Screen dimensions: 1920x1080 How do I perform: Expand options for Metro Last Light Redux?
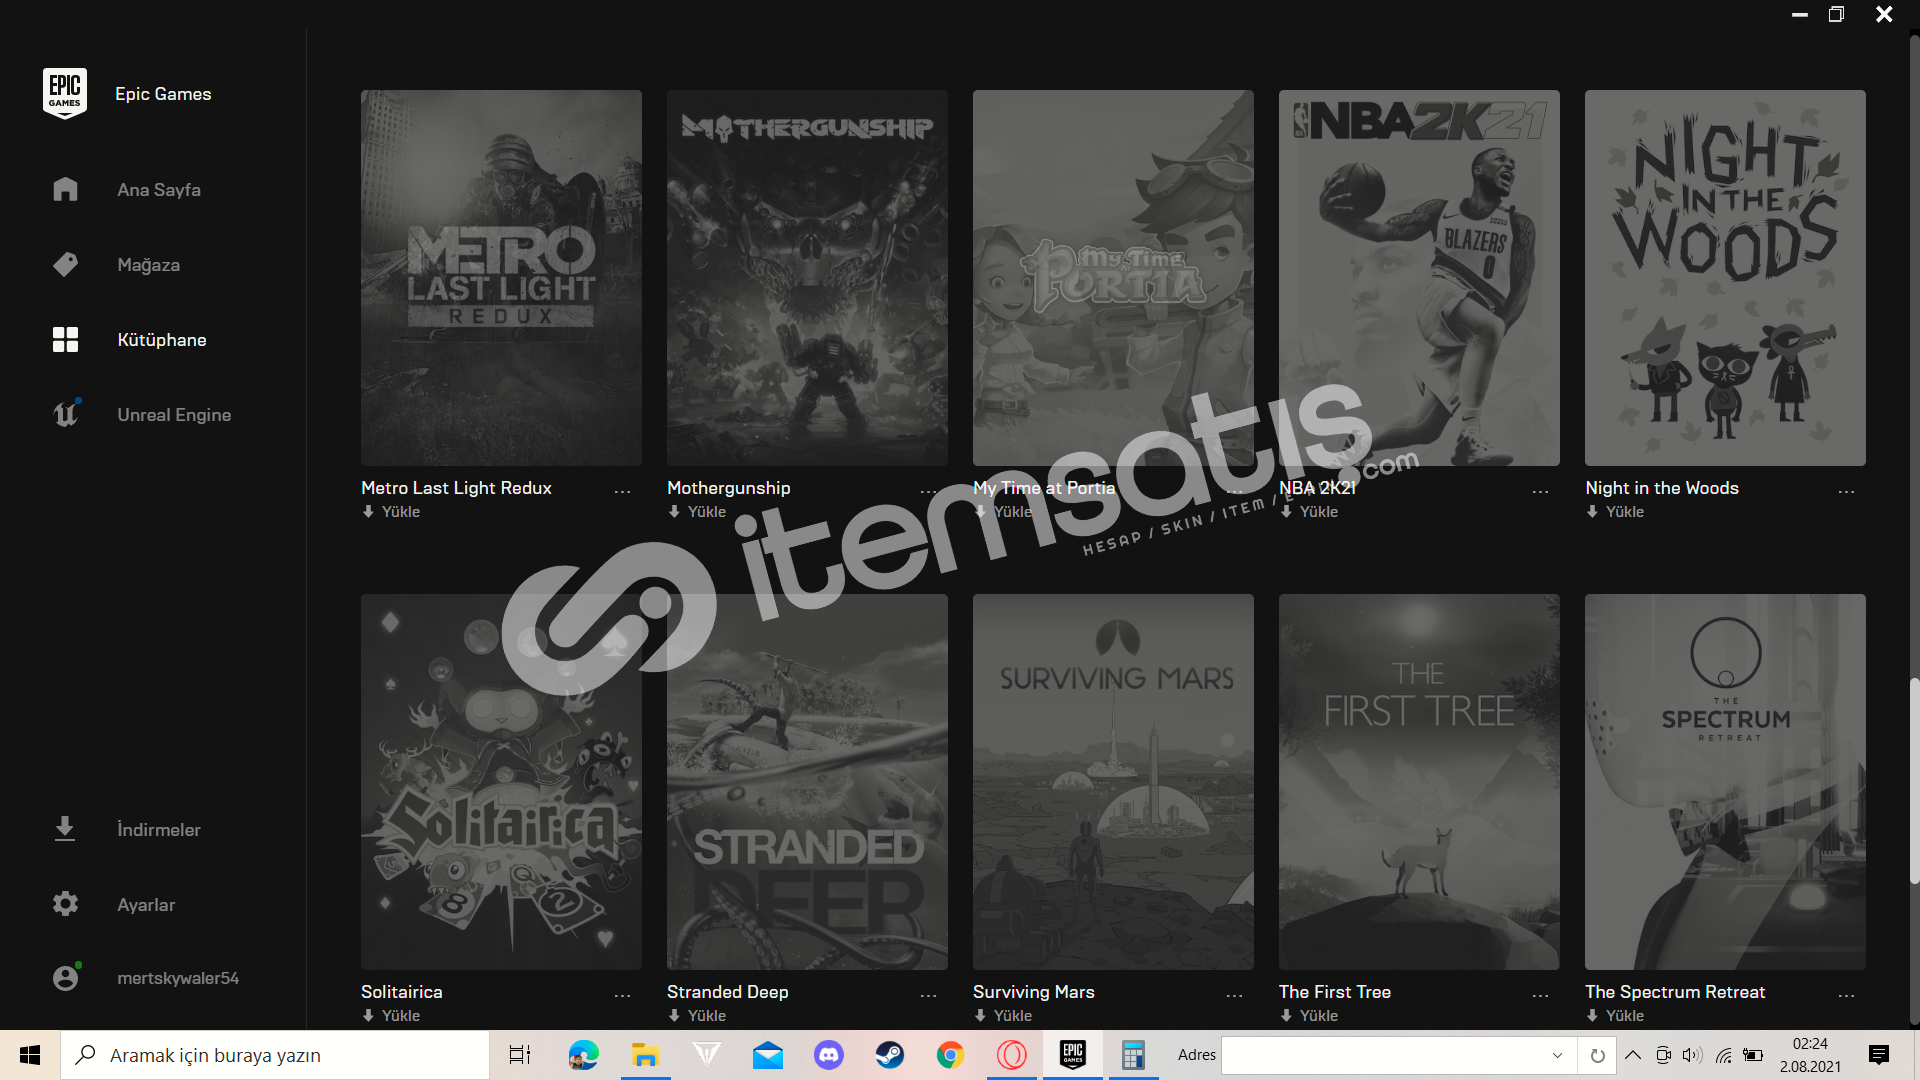(622, 491)
